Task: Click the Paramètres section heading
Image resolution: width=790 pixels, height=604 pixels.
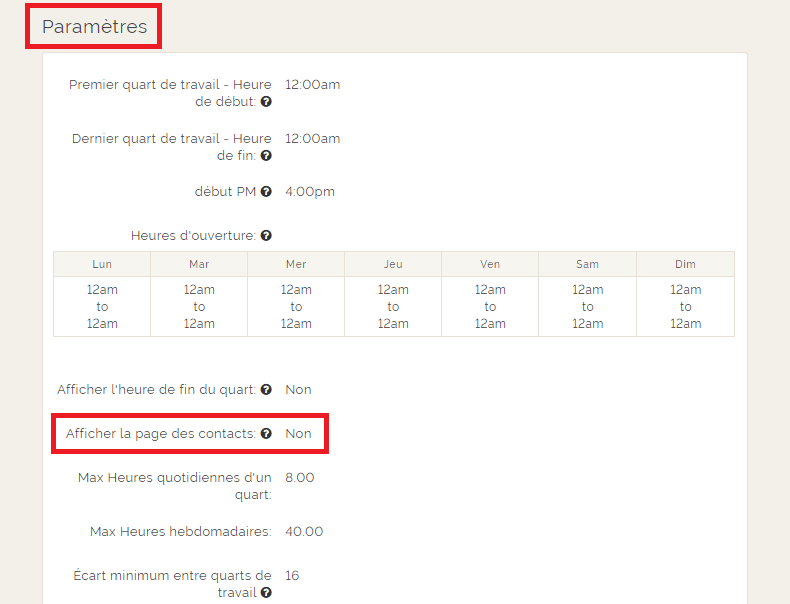Action: point(94,27)
